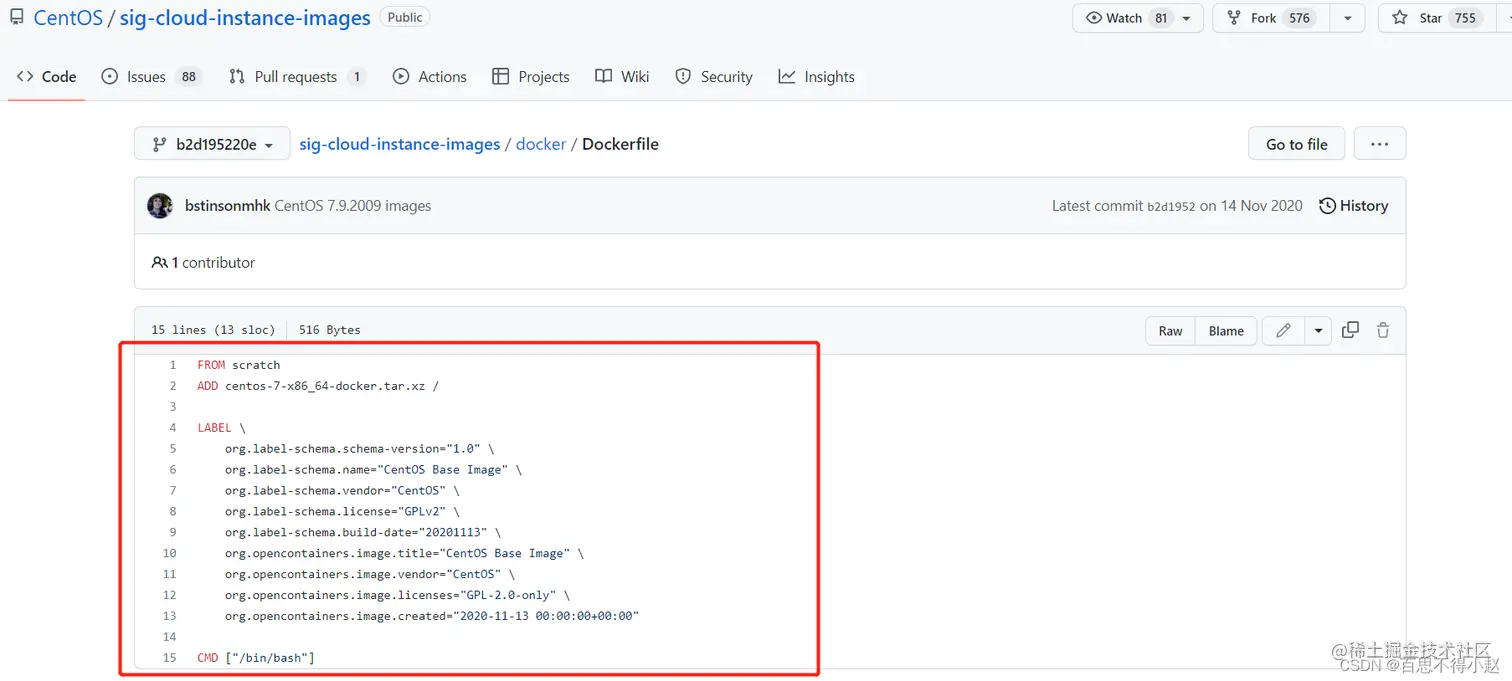
Task: Click the fork count 576
Action: 1299,18
